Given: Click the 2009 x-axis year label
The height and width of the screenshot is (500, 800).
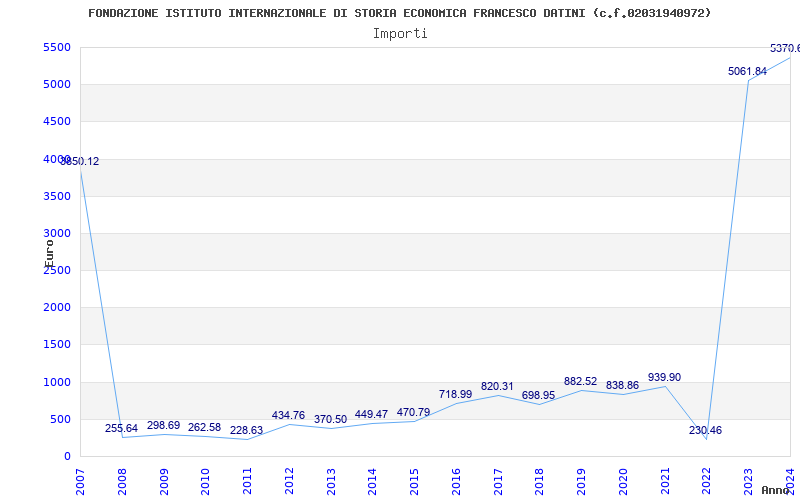Looking at the screenshot, I should click(x=164, y=482).
